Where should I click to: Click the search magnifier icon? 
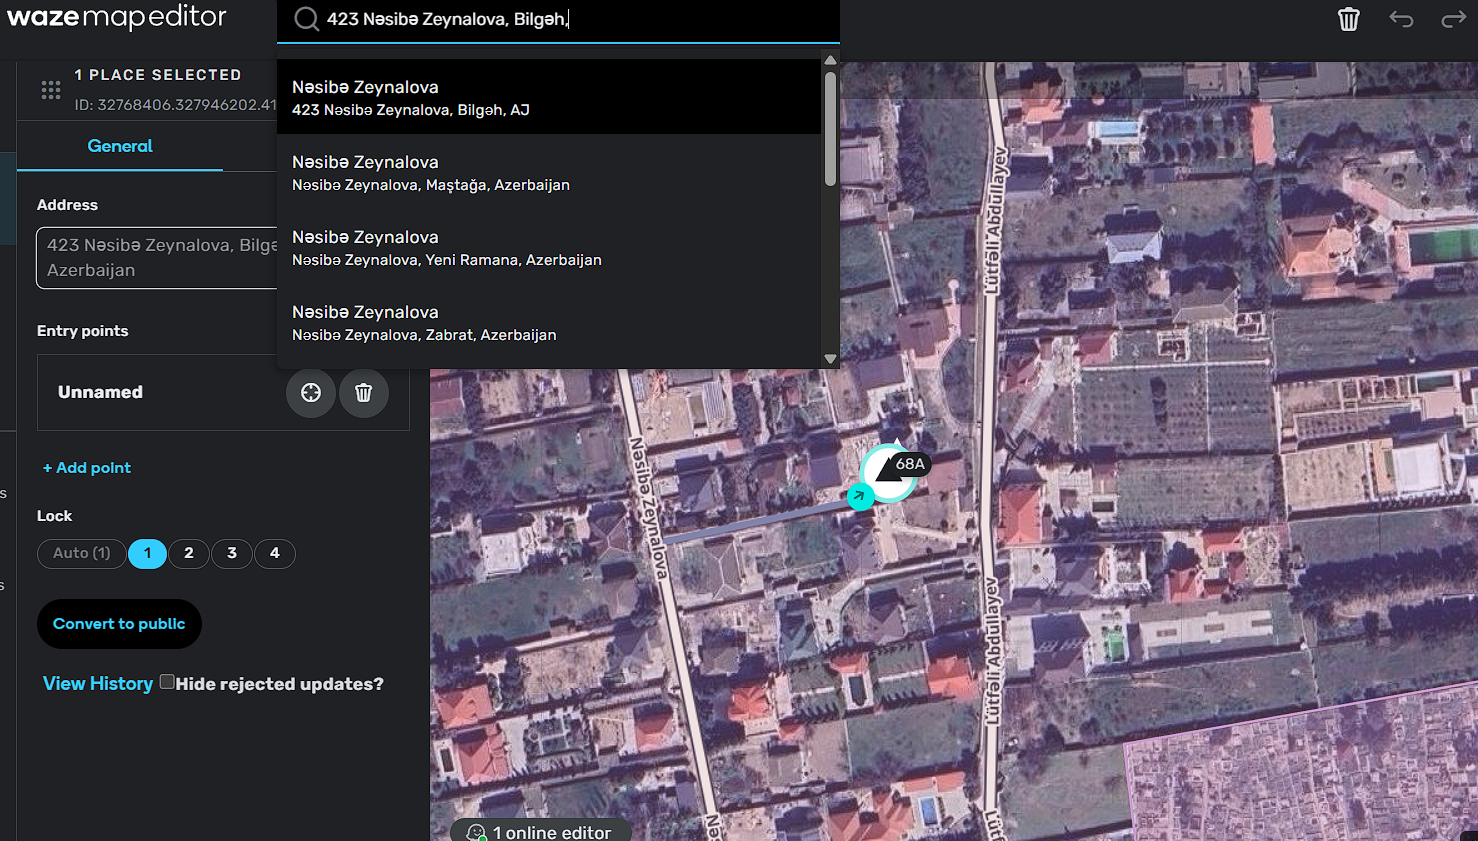pyautogui.click(x=306, y=19)
